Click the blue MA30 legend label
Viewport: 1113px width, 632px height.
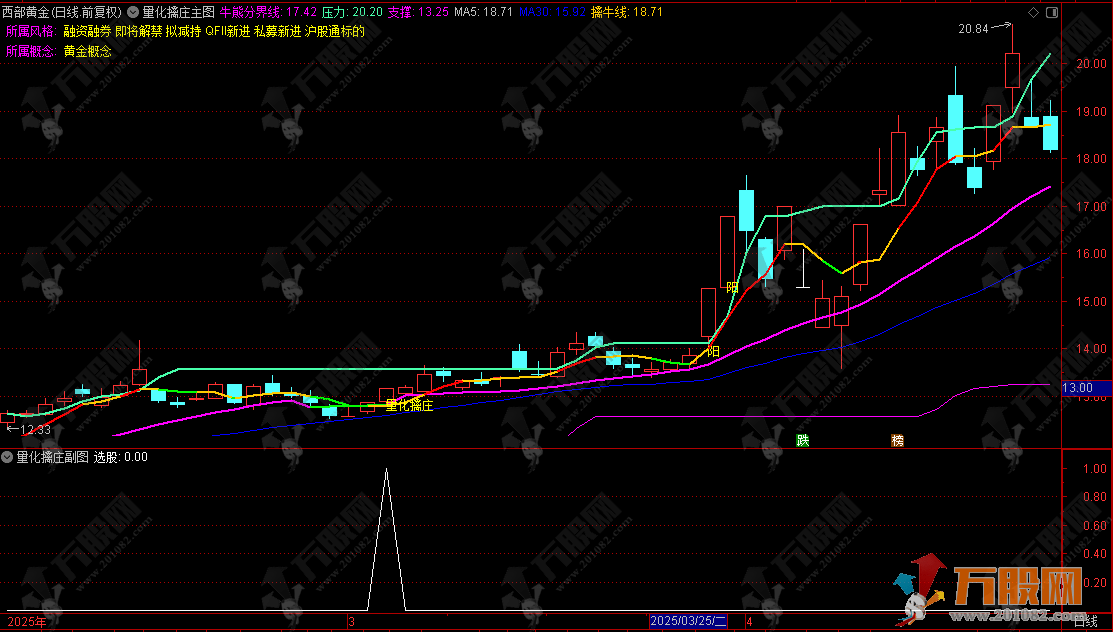point(534,13)
